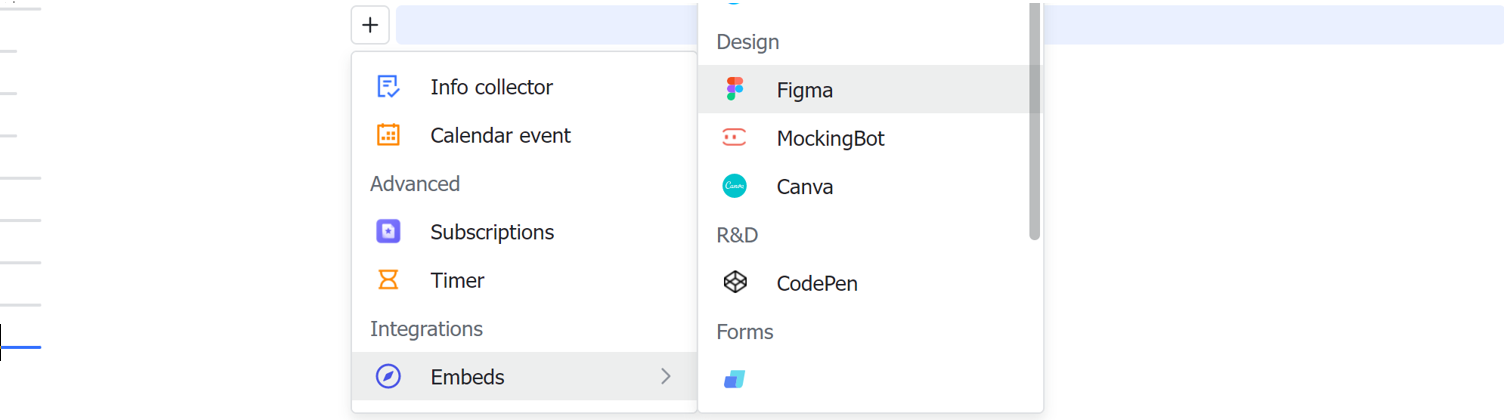Viewport: 1504px width, 420px height.
Task: Add a Timer from the menu
Action: coord(524,280)
